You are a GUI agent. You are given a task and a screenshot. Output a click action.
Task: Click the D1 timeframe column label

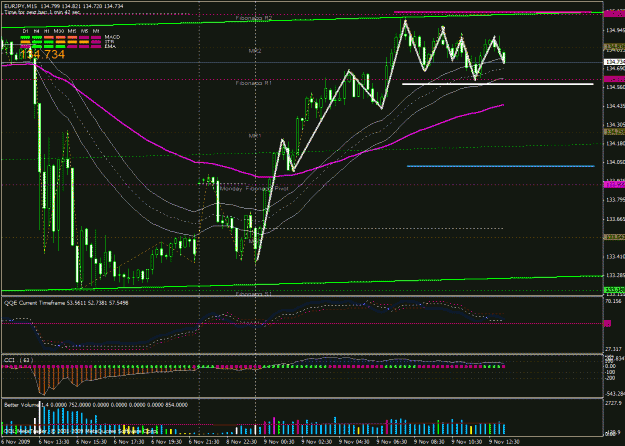tap(25, 31)
